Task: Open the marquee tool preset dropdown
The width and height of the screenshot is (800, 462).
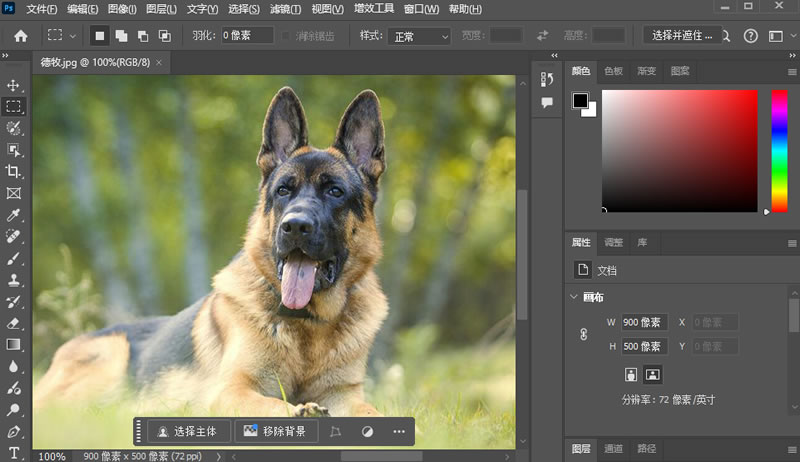Action: (x=72, y=36)
